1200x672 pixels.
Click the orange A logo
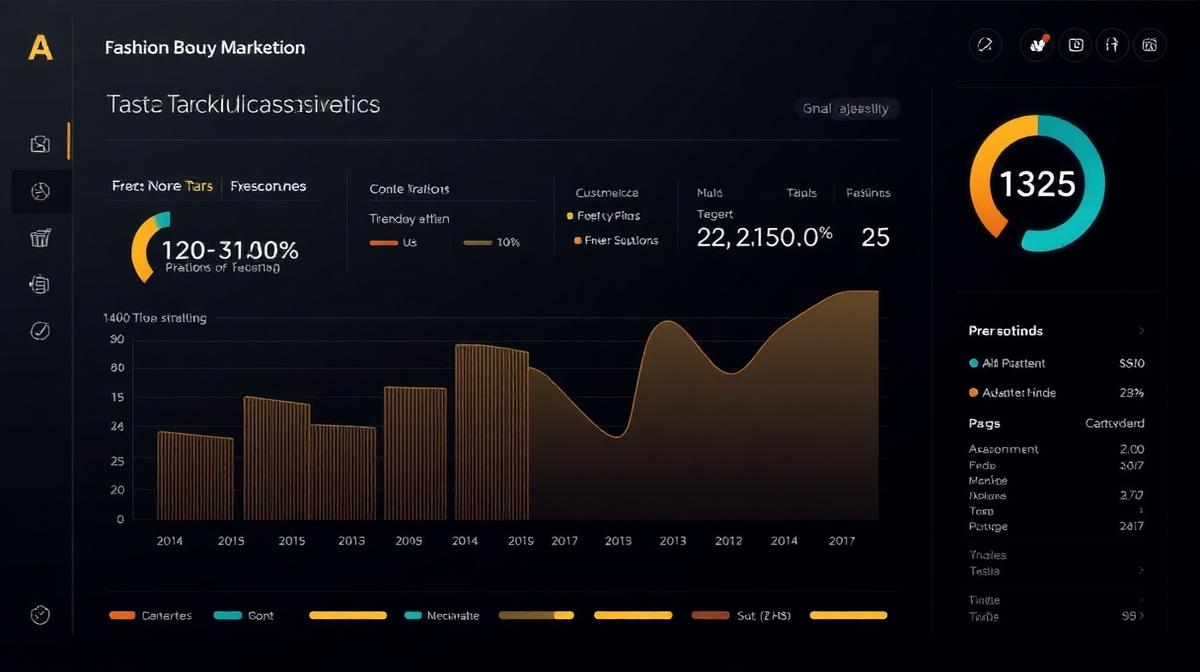pyautogui.click(x=40, y=47)
